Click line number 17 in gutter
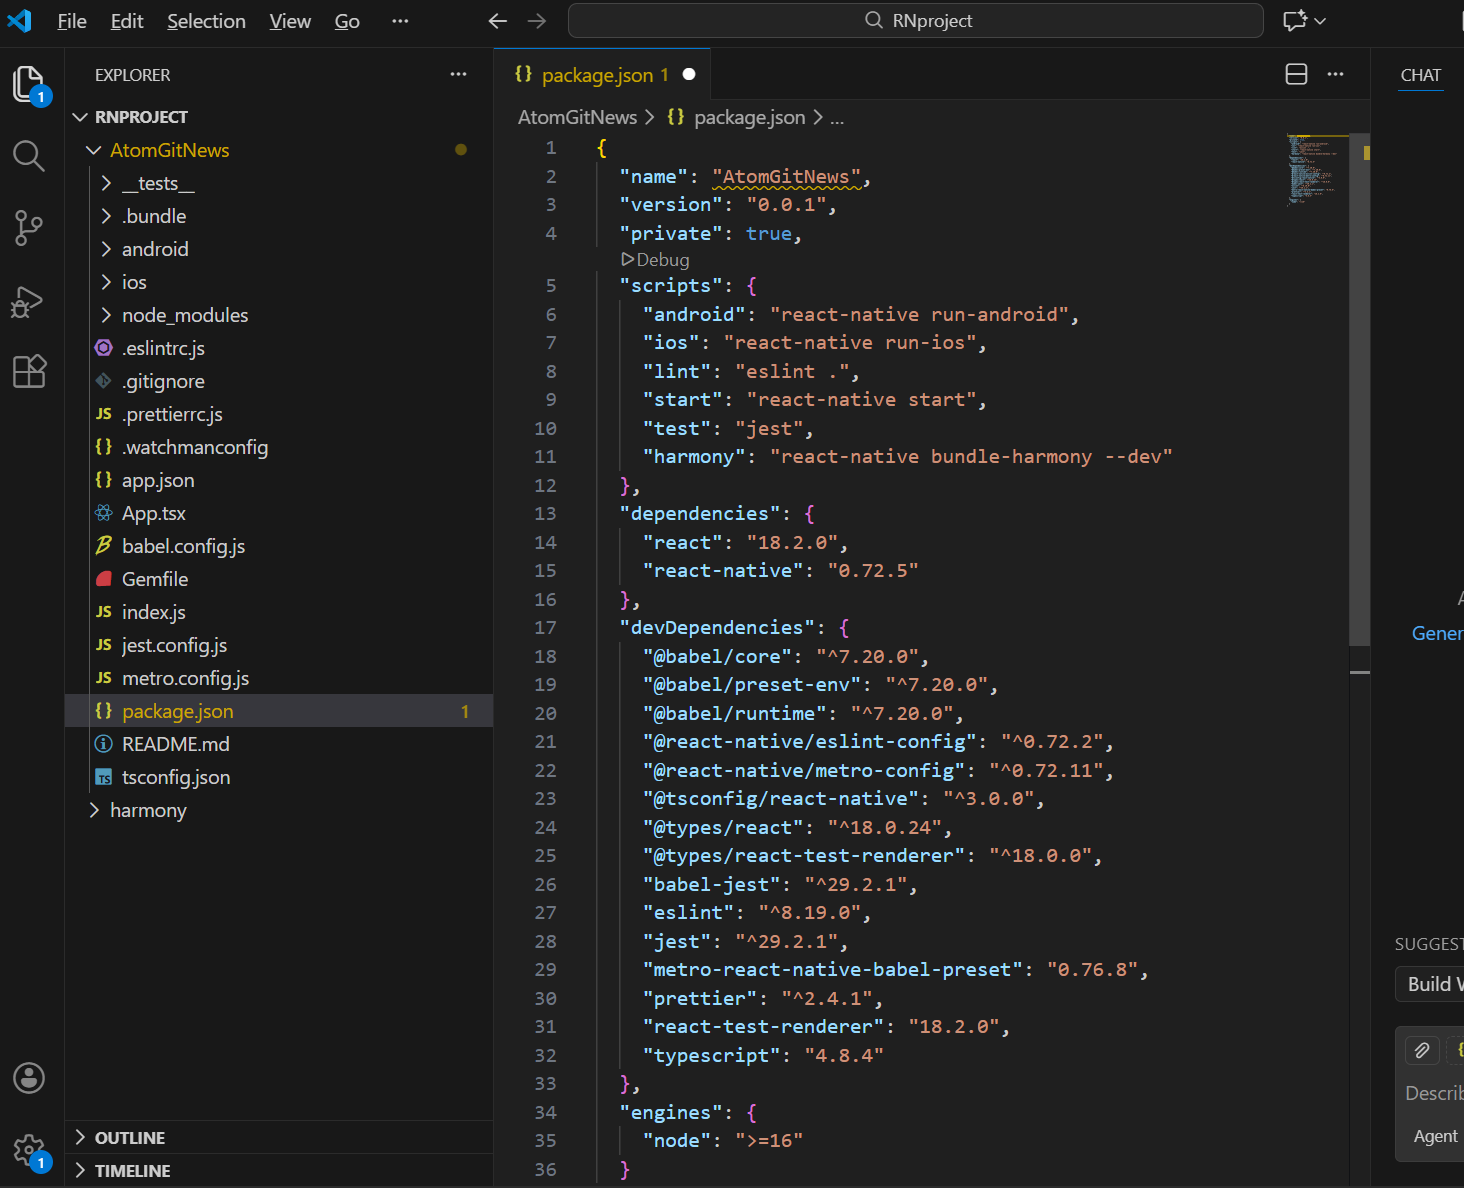 [545, 628]
